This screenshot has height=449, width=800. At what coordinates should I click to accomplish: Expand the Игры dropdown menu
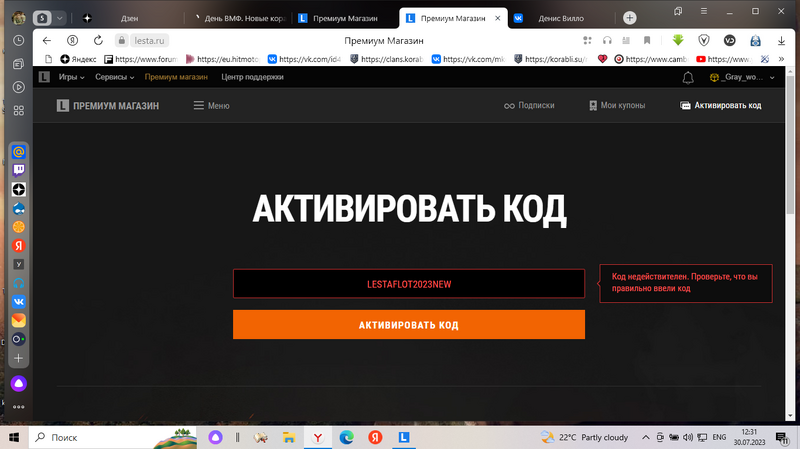point(71,77)
